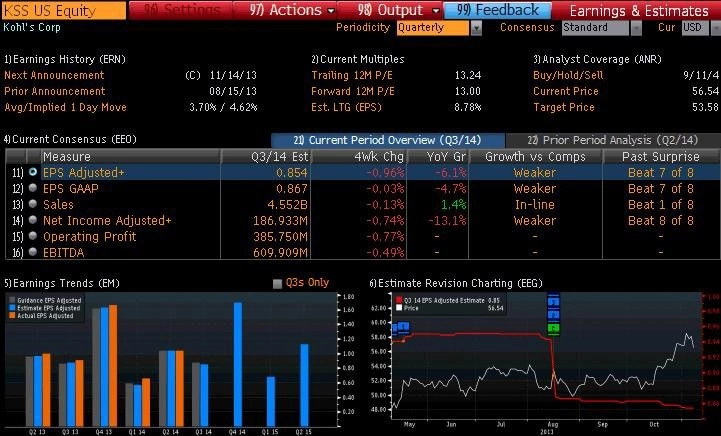Click Beat 8 of 8 cell

coord(661,221)
